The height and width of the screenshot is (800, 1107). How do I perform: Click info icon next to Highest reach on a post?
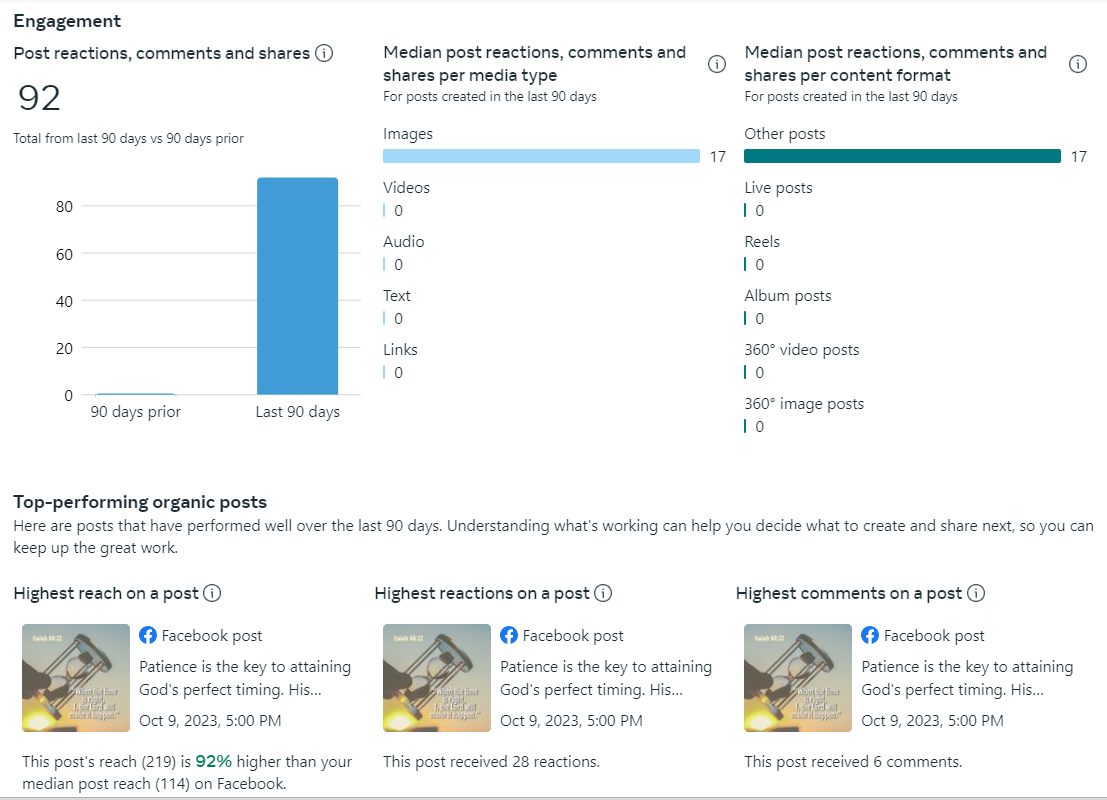coord(212,593)
